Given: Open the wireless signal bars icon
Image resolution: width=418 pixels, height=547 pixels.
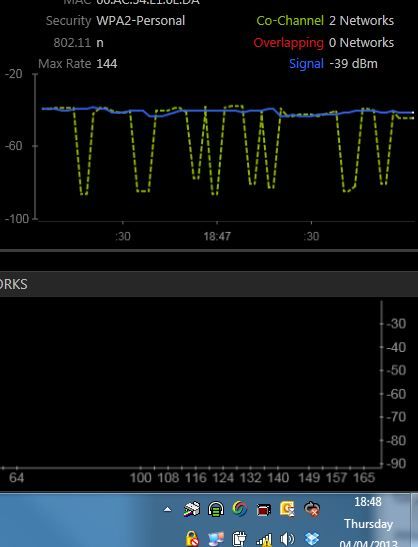Looking at the screenshot, I should click(x=264, y=540).
